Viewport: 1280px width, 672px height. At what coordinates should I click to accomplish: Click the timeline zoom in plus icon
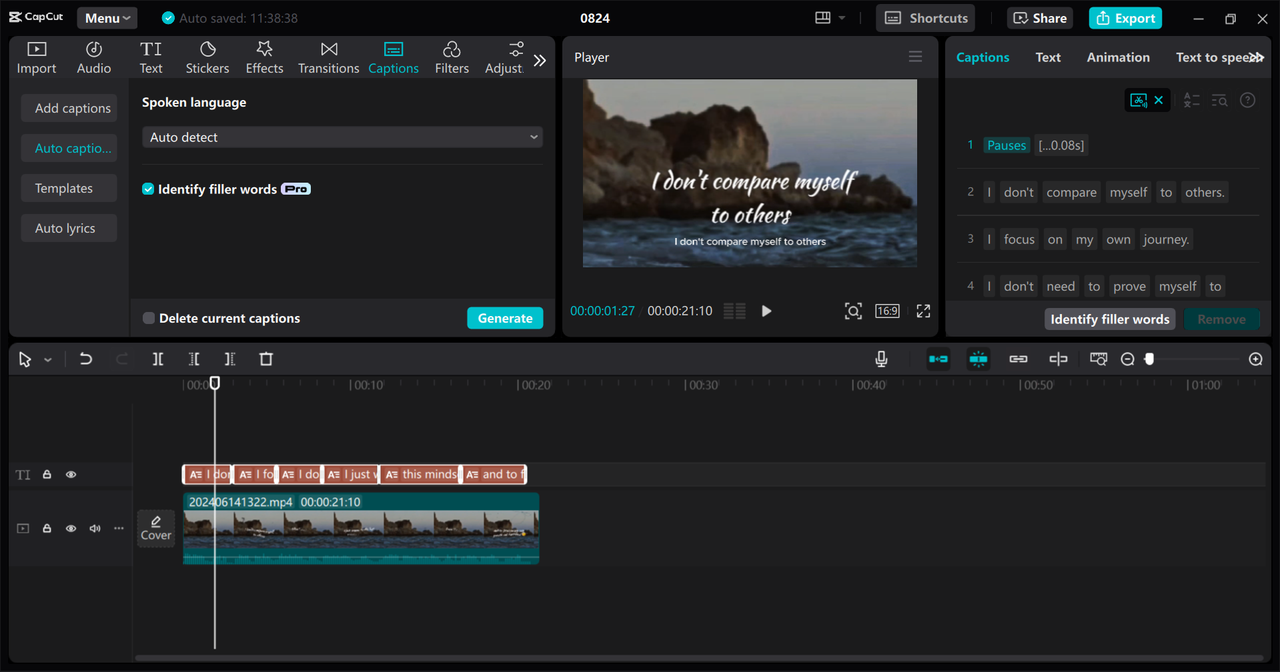[x=1256, y=359]
